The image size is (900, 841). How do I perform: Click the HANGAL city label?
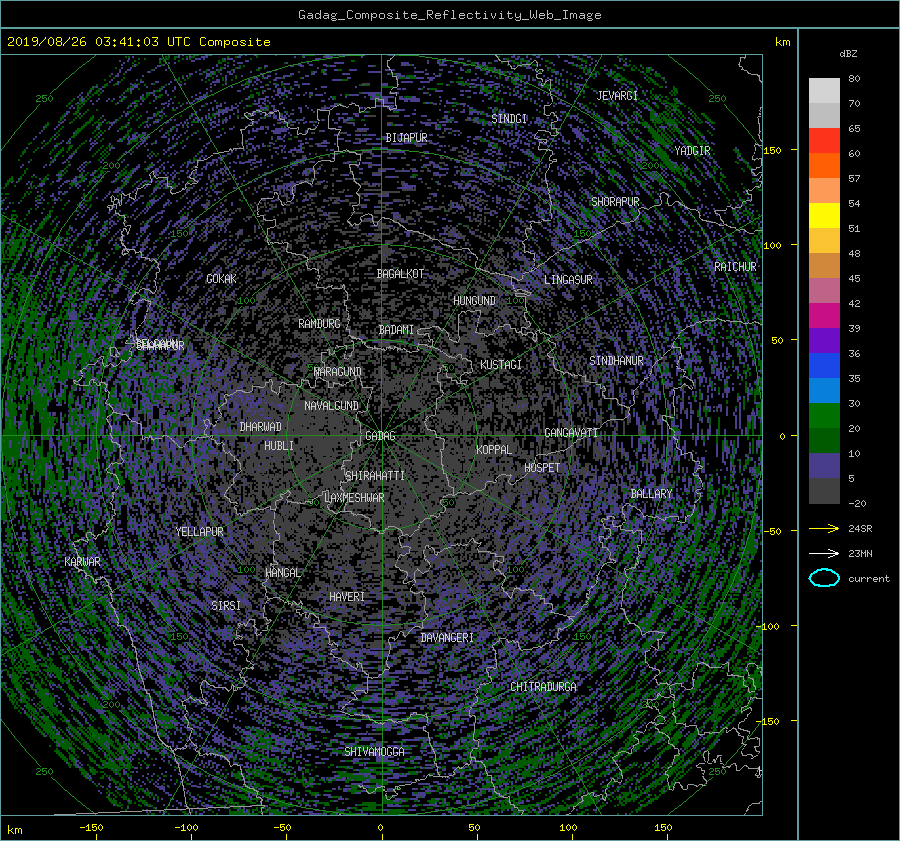point(283,573)
